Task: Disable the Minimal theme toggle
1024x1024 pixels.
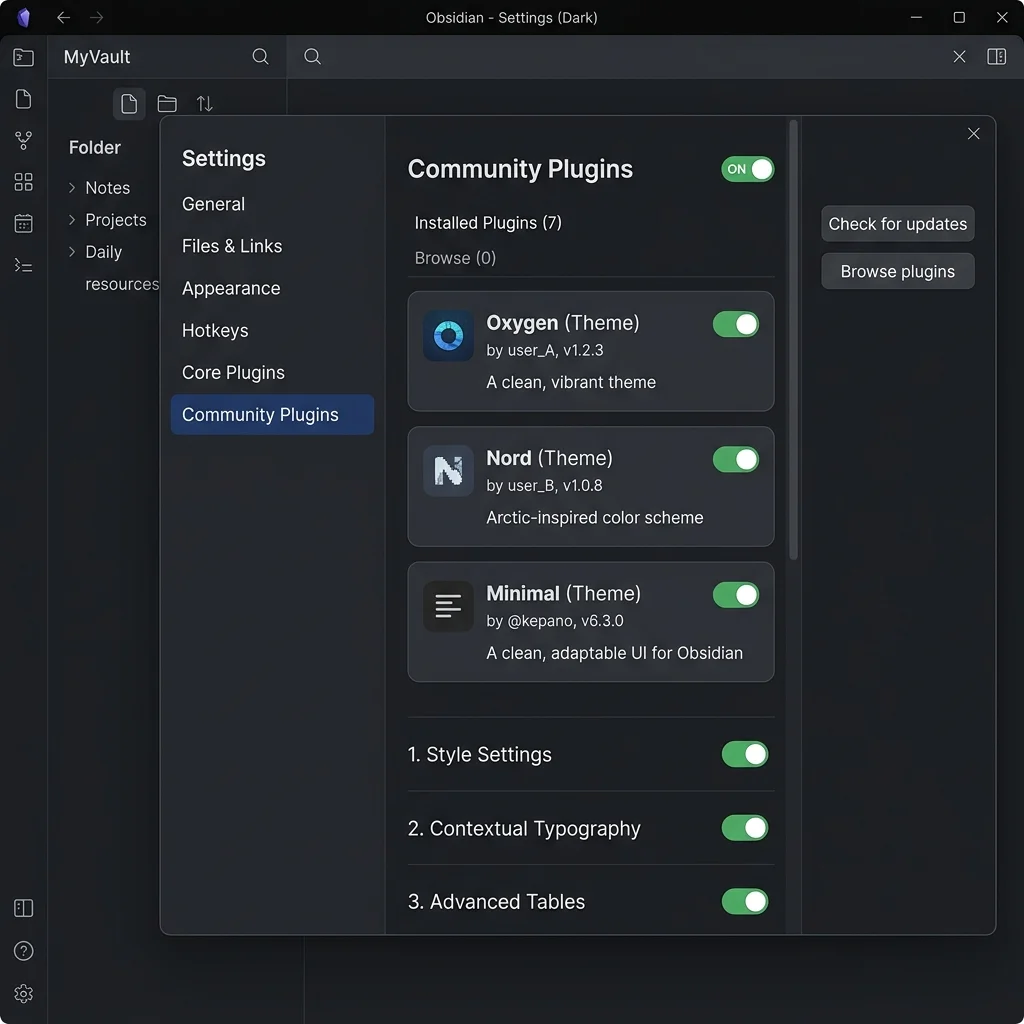Action: tap(736, 595)
